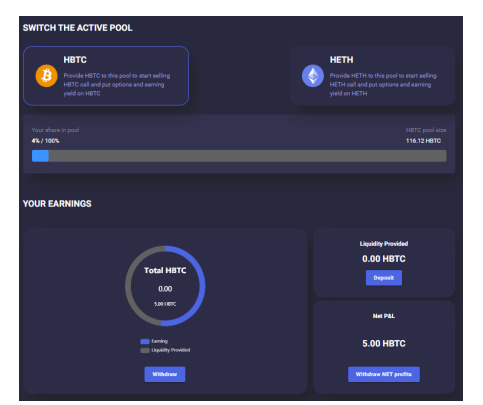Click the Withdraw button below the chart
Viewport: 483px width, 405px height.
point(165,374)
